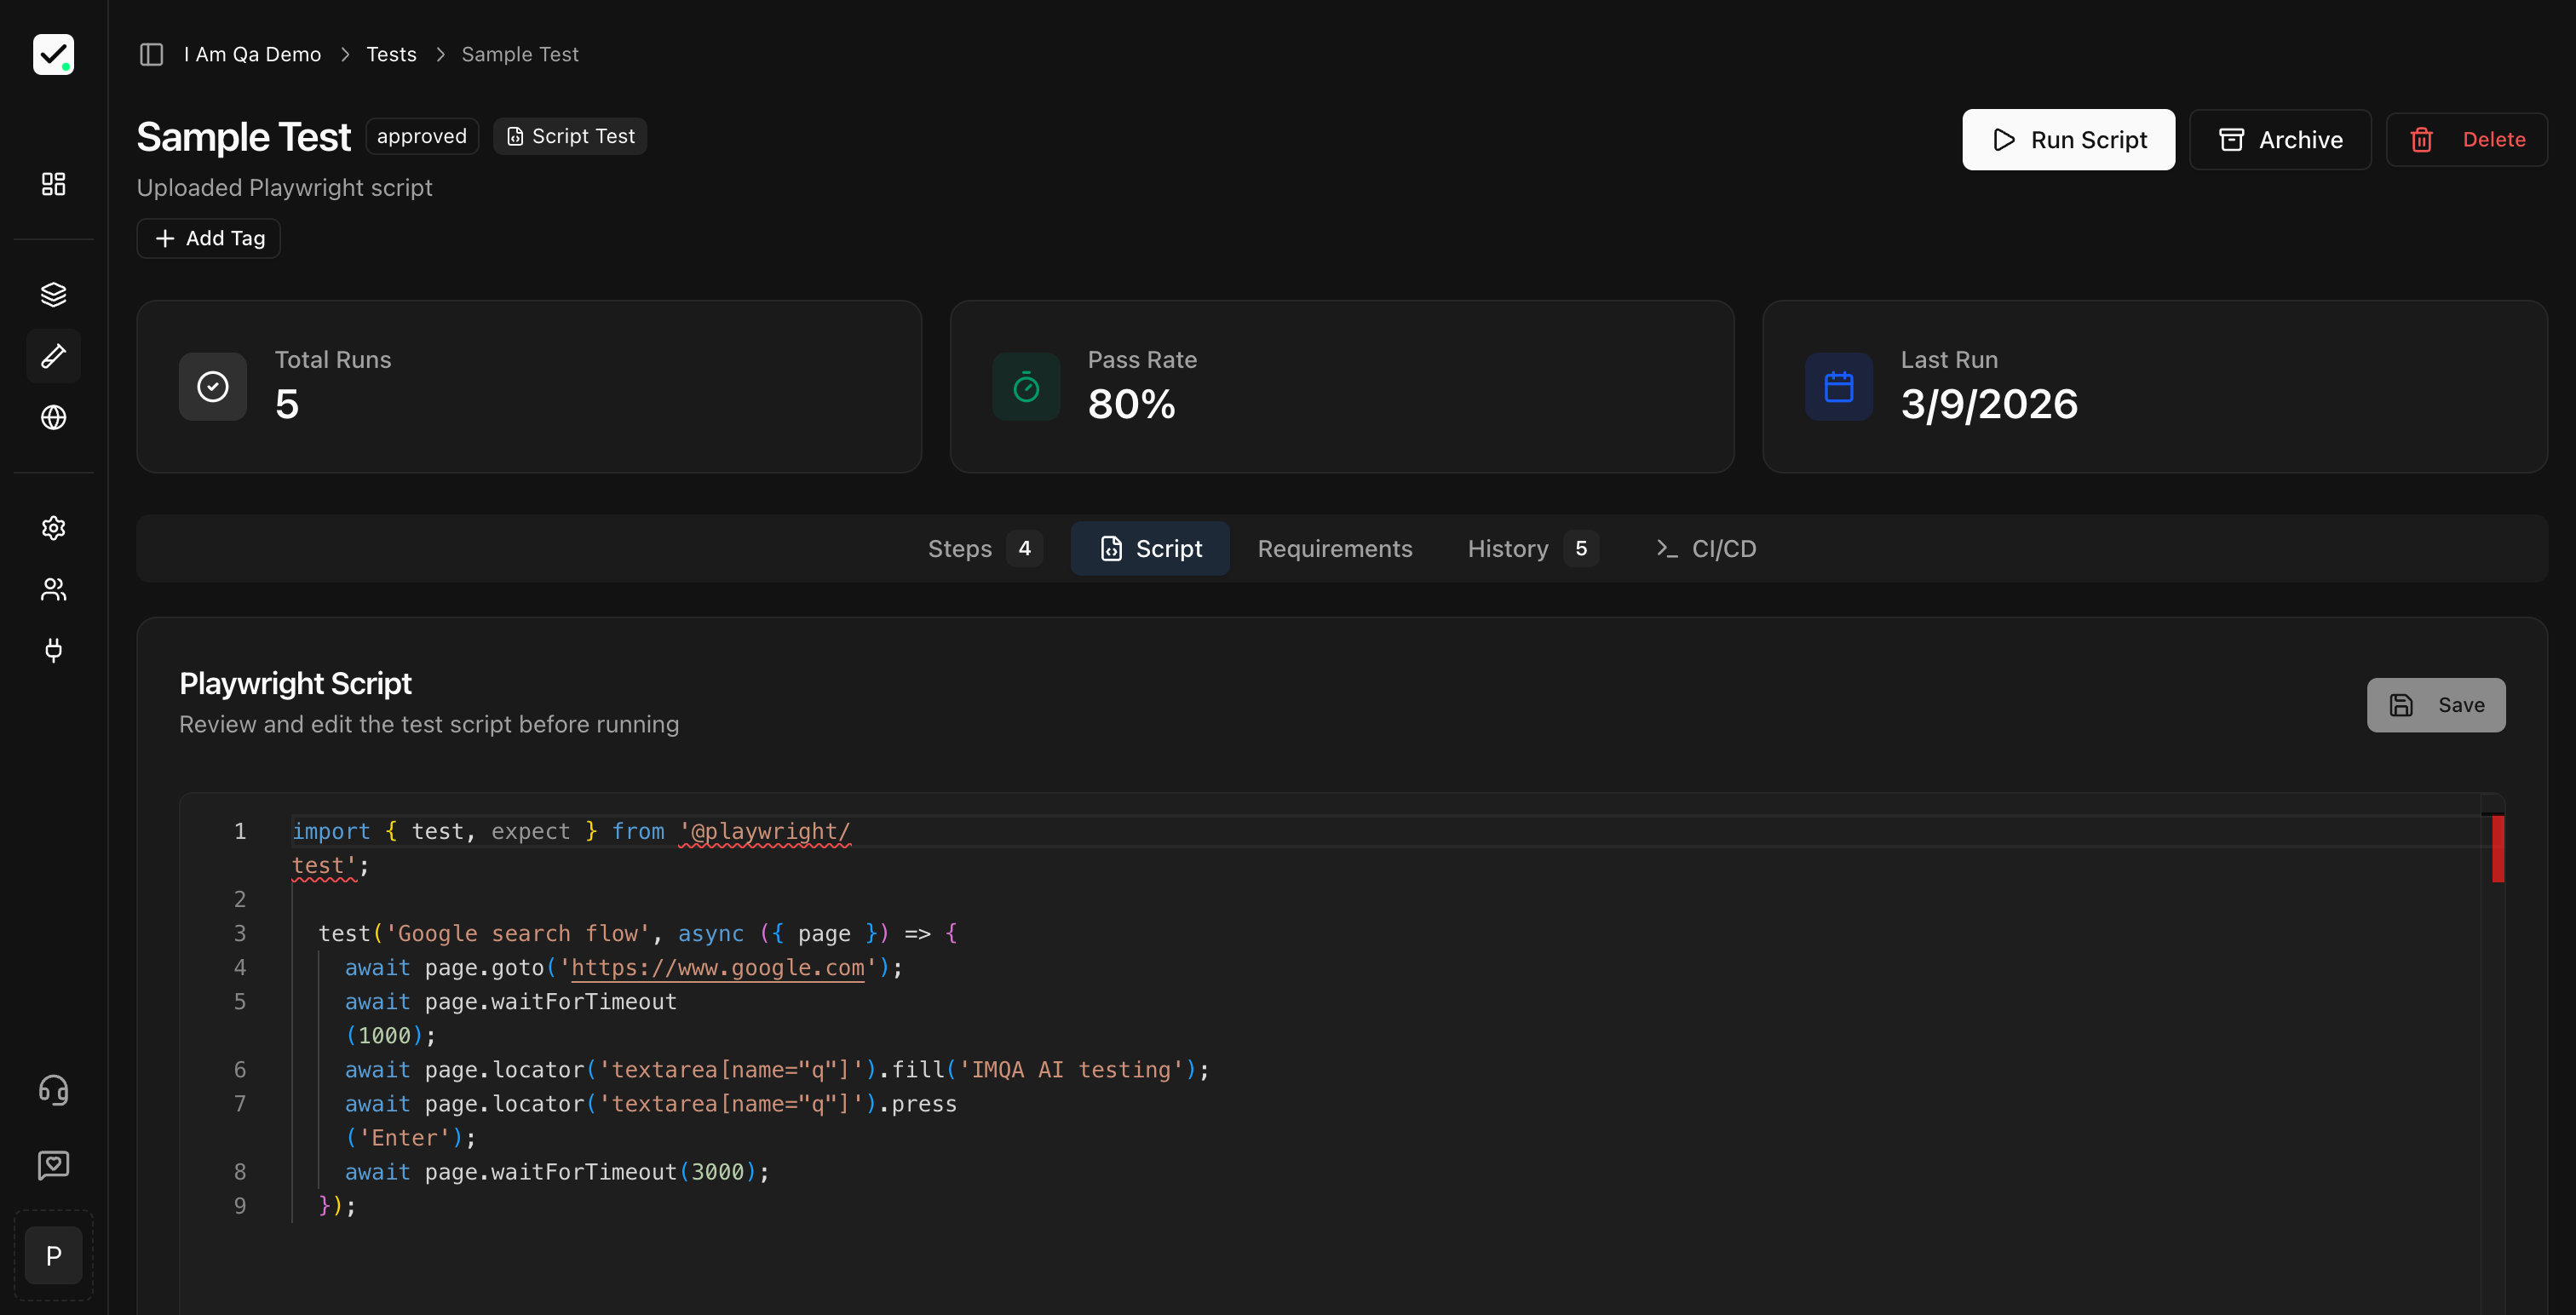The height and width of the screenshot is (1315, 2576).
Task: Click the feedback heart message icon
Action: 54,1164
